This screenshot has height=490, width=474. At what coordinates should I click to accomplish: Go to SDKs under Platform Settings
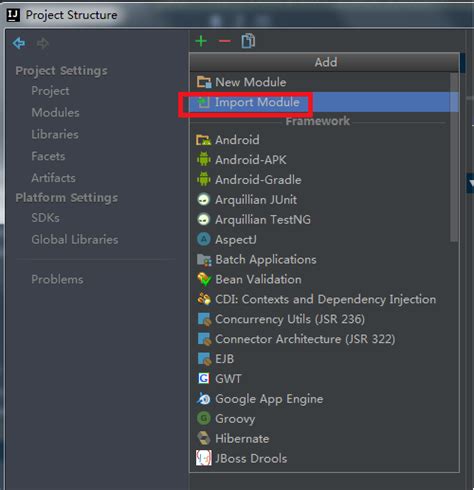45,218
